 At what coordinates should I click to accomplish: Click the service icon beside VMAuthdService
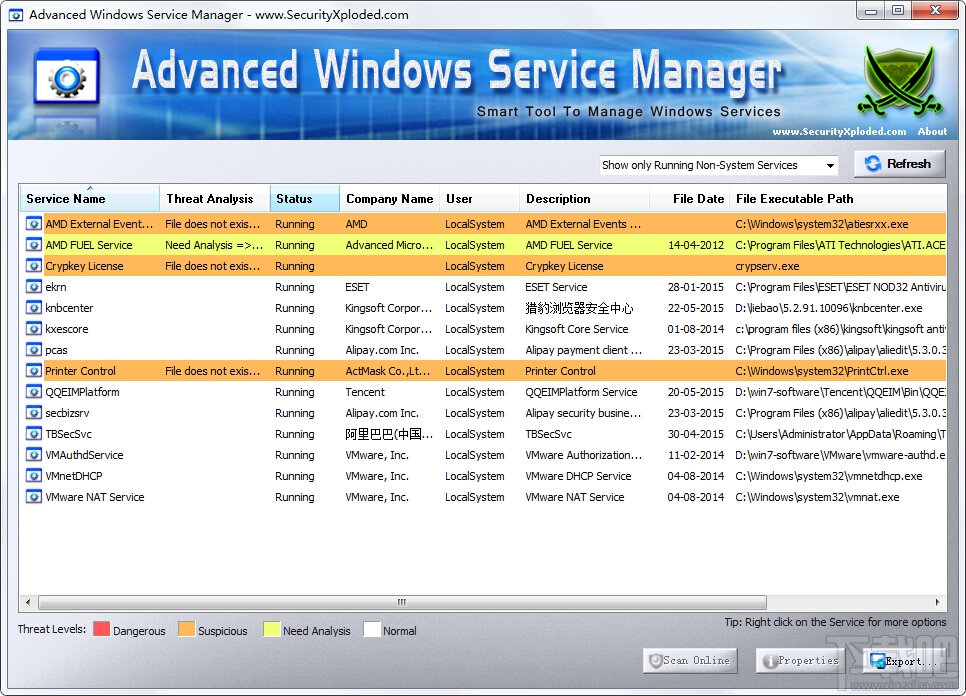click(x=34, y=455)
